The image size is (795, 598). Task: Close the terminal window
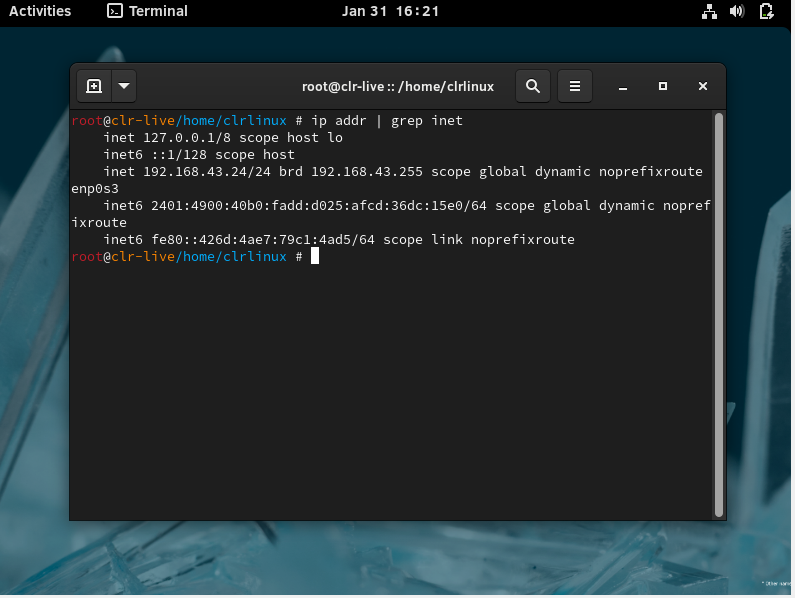tap(703, 86)
